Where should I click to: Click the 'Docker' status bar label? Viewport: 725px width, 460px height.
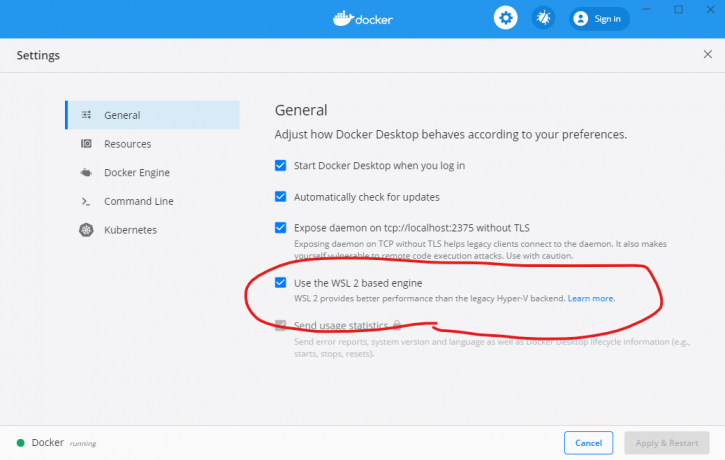(x=48, y=442)
